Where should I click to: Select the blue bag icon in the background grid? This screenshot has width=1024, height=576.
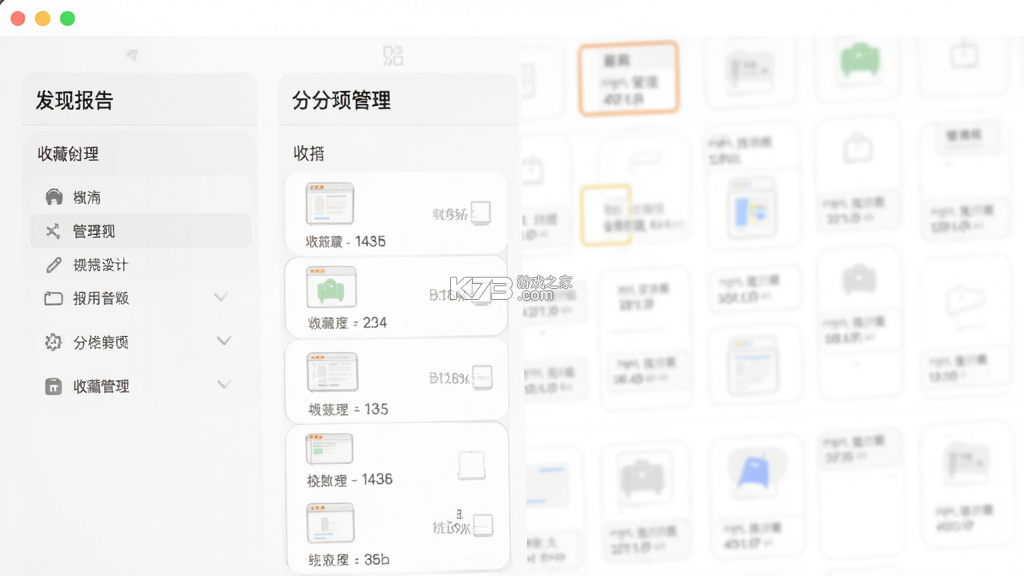(754, 472)
